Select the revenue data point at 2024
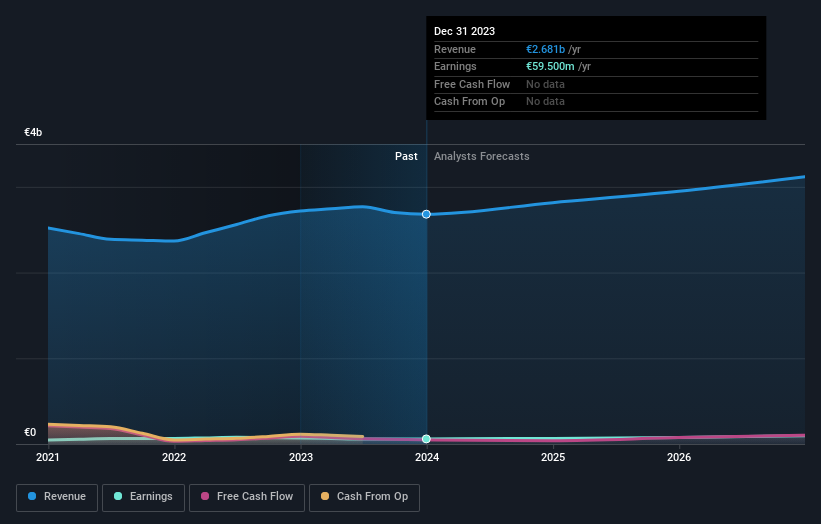Image resolution: width=821 pixels, height=524 pixels. point(426,214)
